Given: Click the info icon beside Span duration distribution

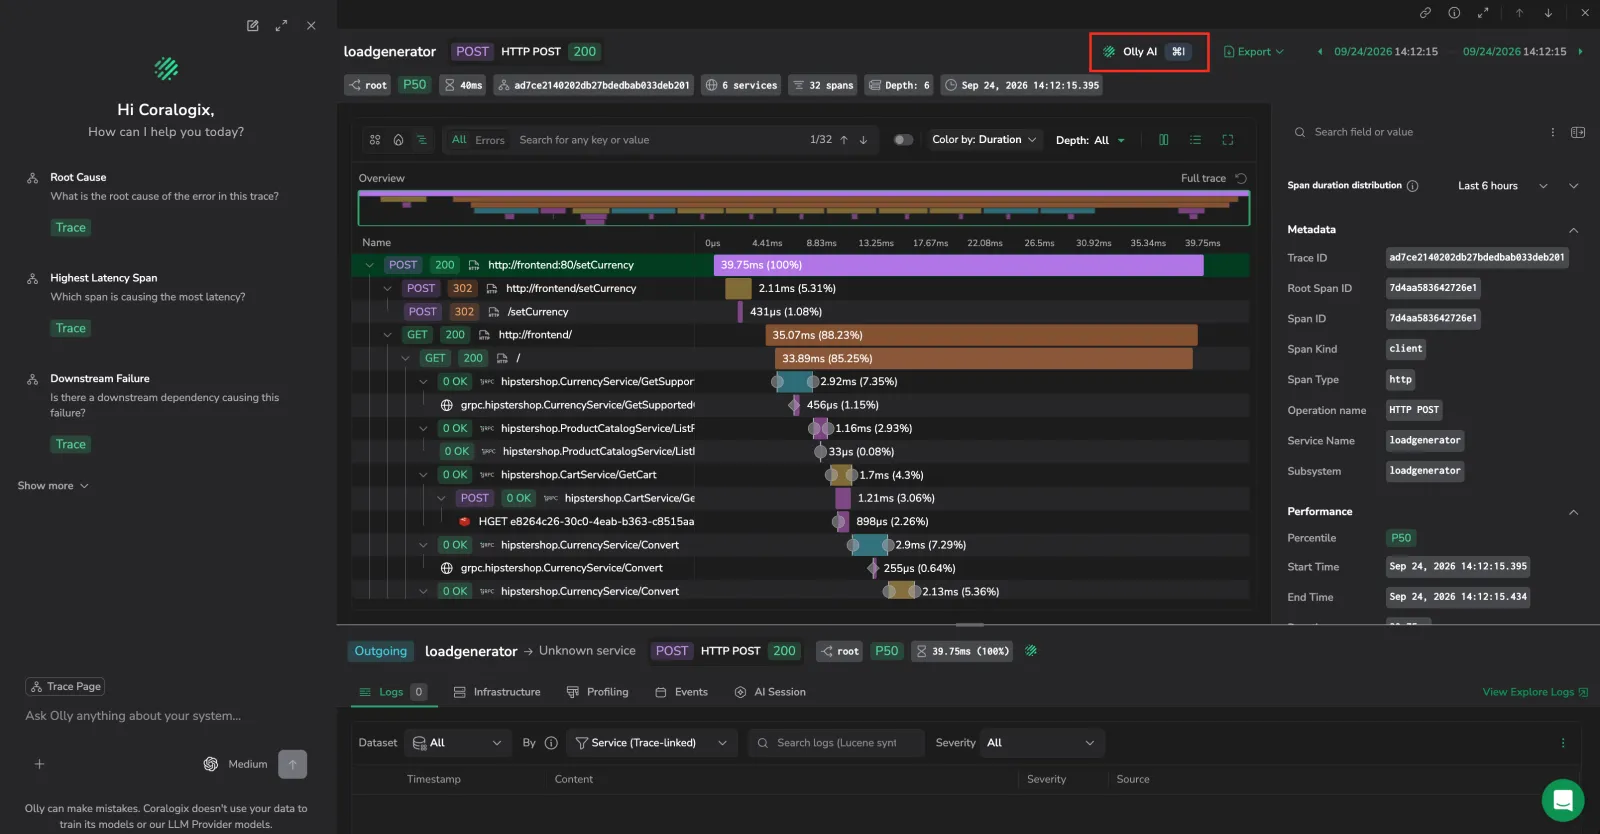Looking at the screenshot, I should [x=1413, y=186].
